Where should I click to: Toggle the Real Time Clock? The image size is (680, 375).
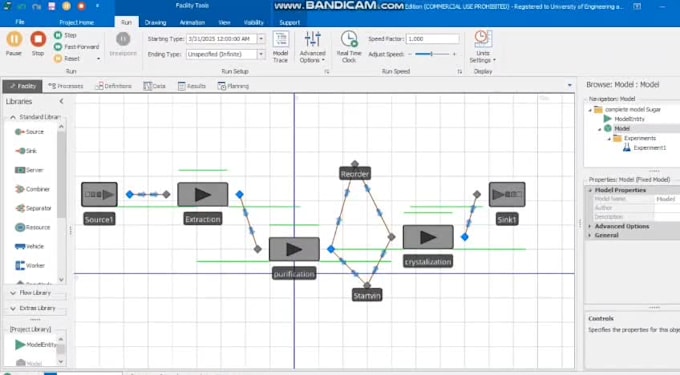[x=349, y=47]
